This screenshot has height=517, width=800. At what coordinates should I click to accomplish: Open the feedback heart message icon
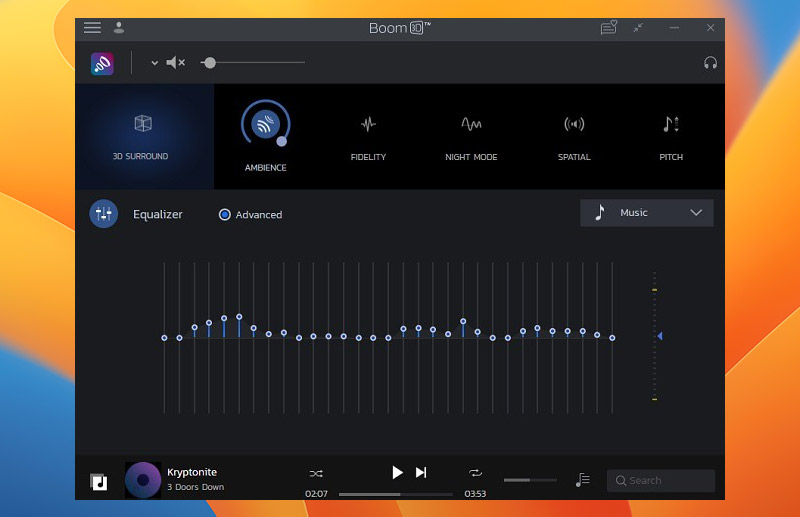click(609, 28)
